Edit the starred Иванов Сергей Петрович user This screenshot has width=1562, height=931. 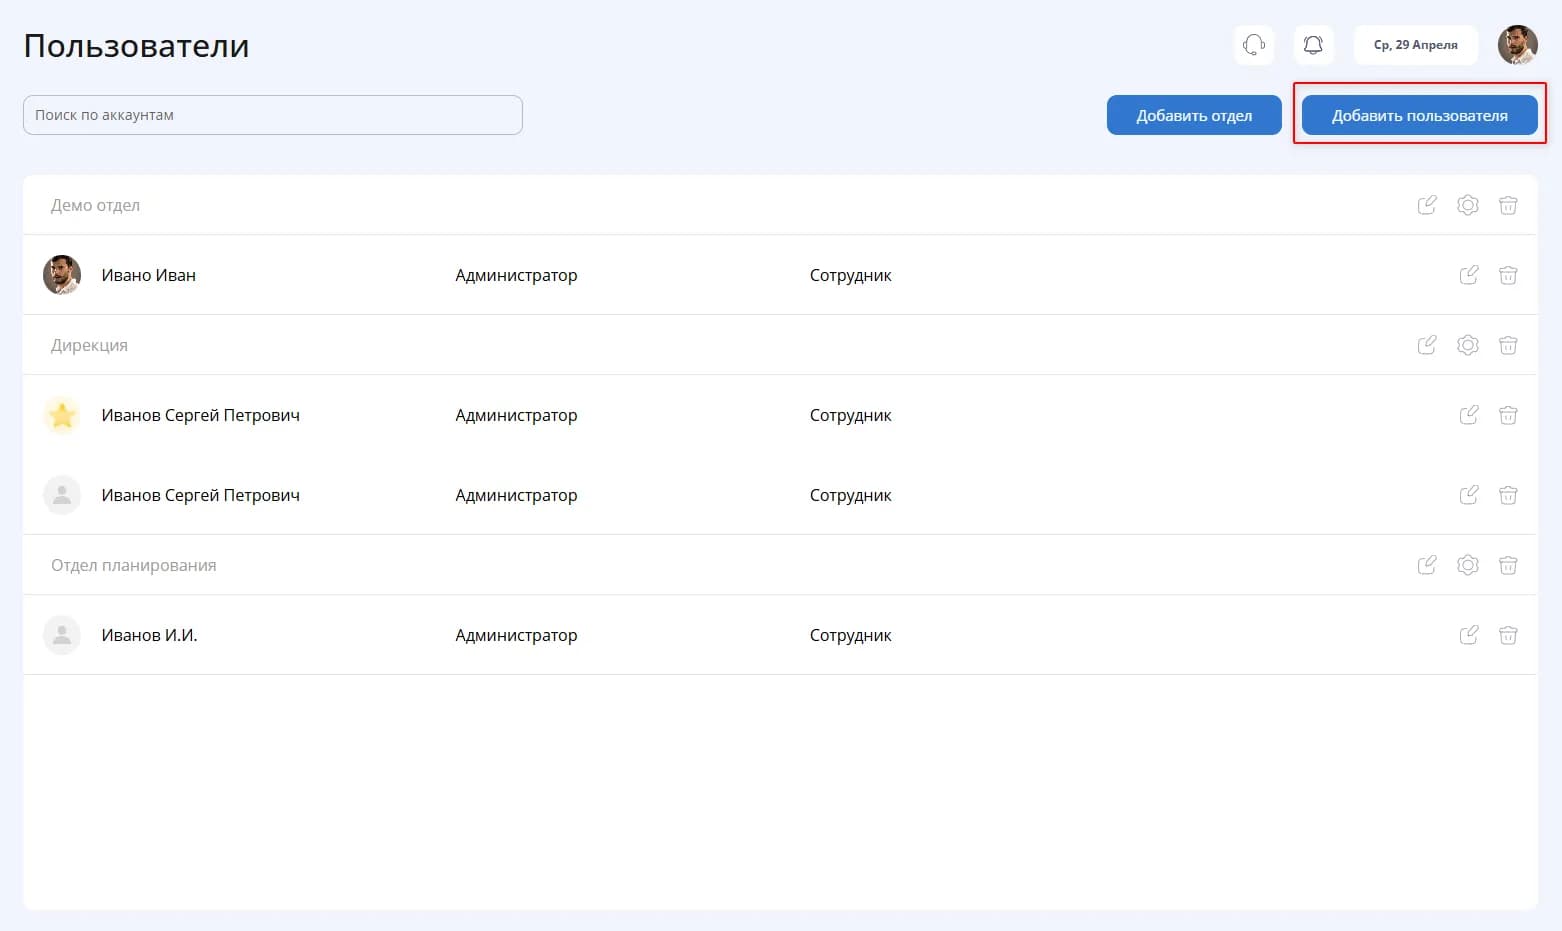point(1468,415)
